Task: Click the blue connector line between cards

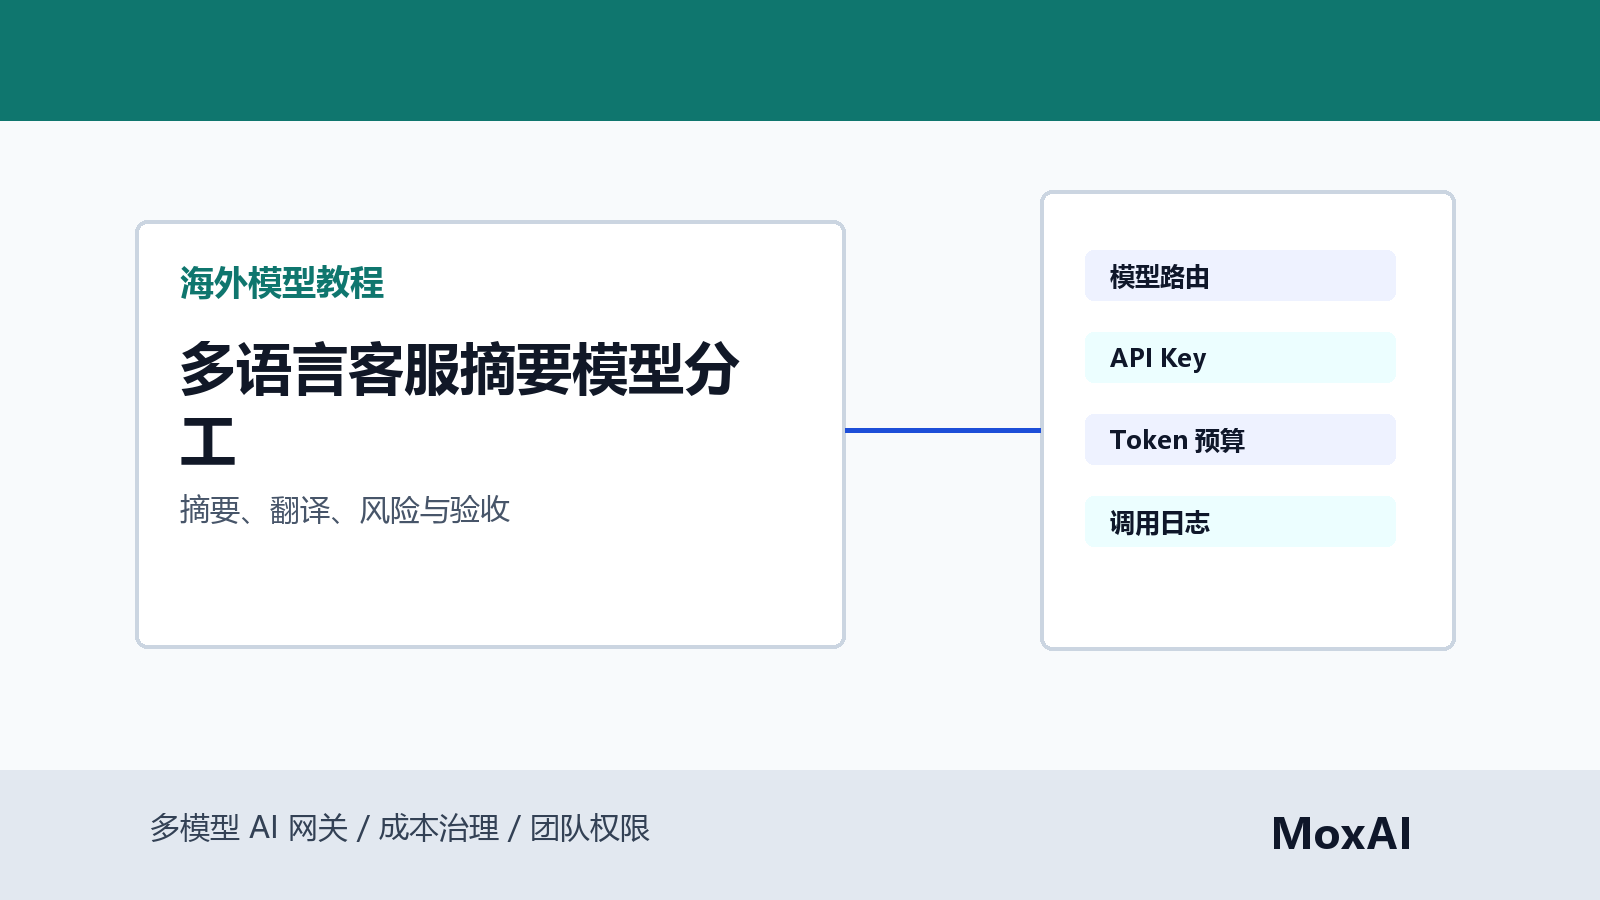Action: tap(943, 431)
